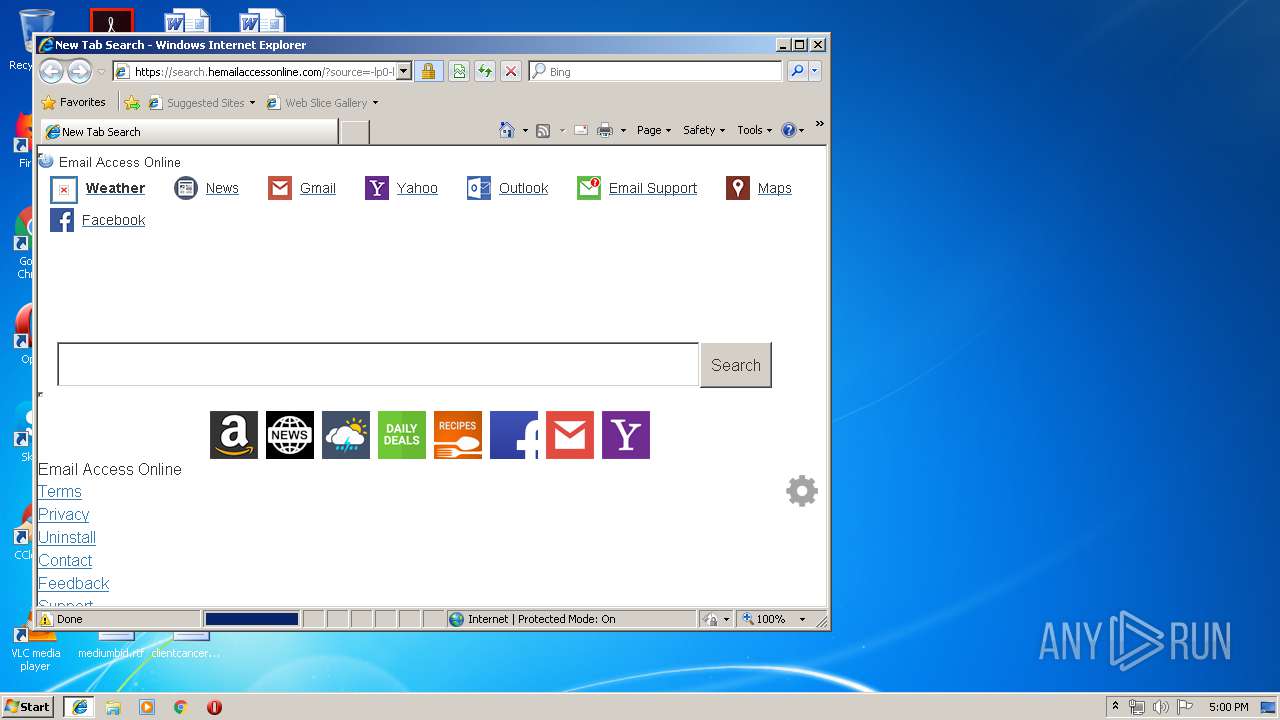Open the Contact link
The image size is (1280, 720).
click(65, 561)
